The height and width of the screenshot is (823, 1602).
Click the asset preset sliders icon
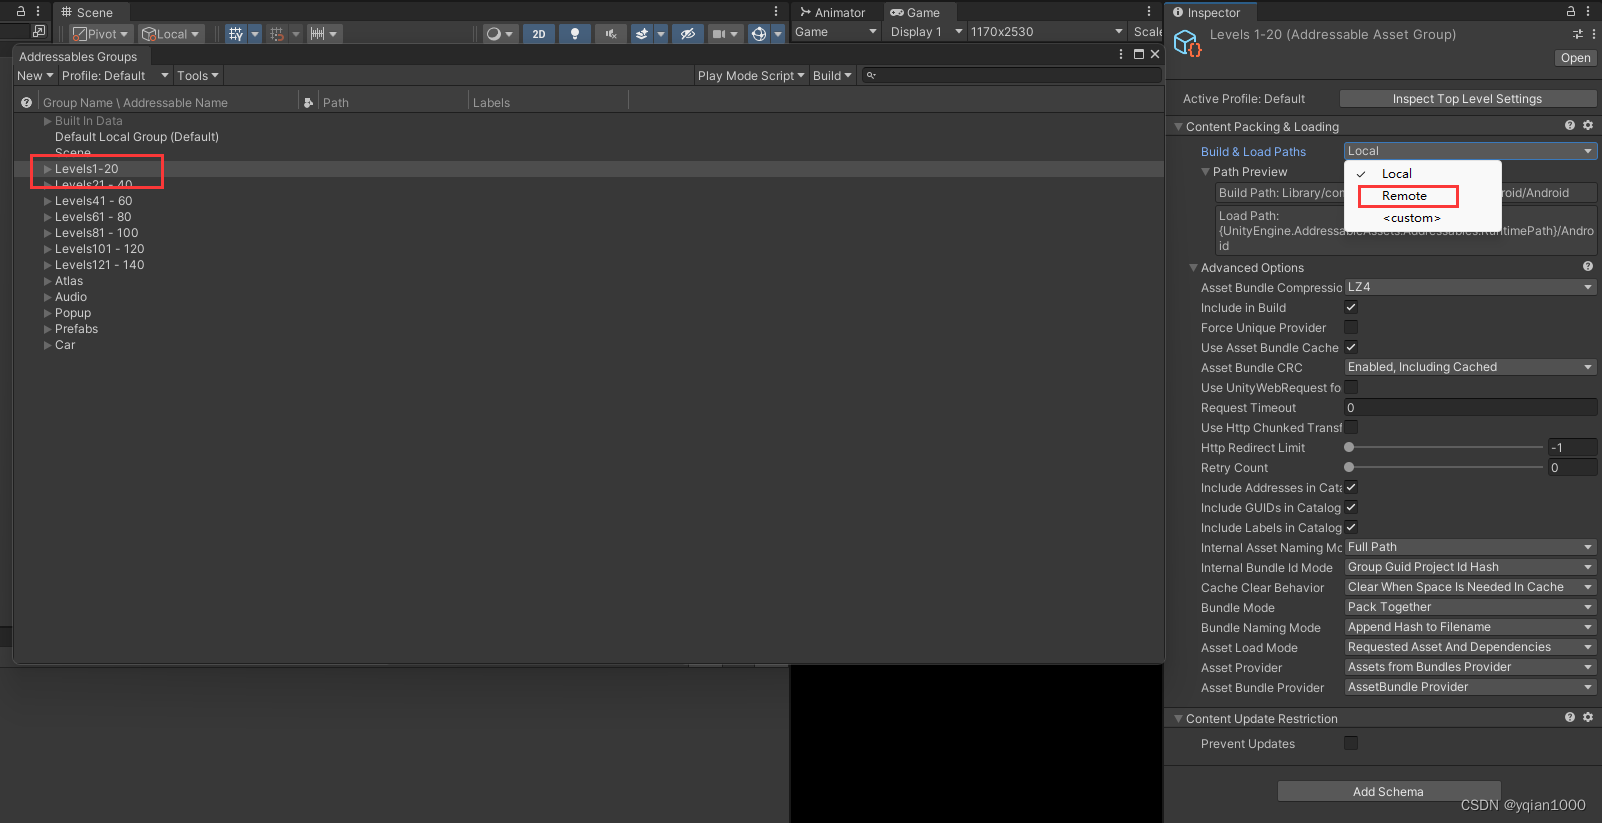pos(1578,34)
